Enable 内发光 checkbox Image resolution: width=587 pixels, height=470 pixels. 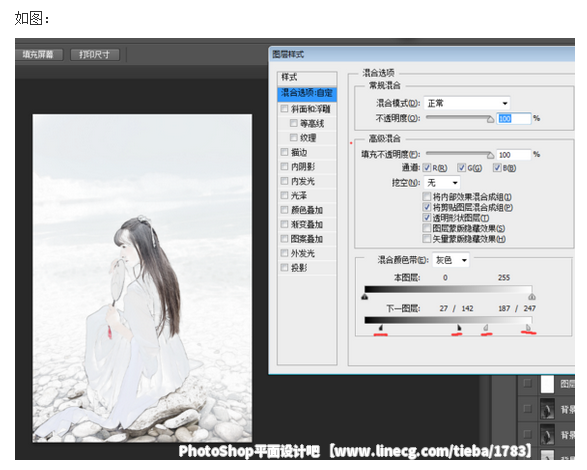pos(285,181)
